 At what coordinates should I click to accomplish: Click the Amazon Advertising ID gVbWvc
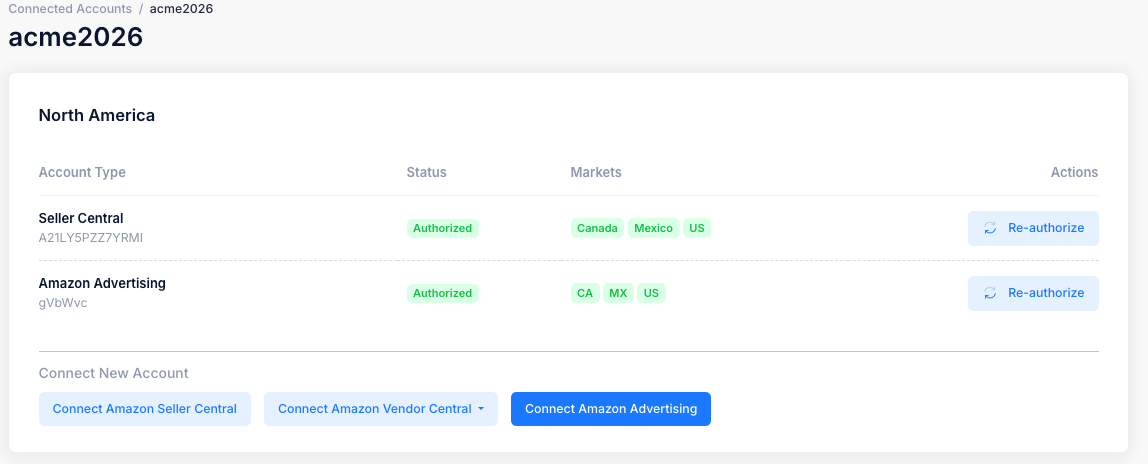tap(63, 303)
